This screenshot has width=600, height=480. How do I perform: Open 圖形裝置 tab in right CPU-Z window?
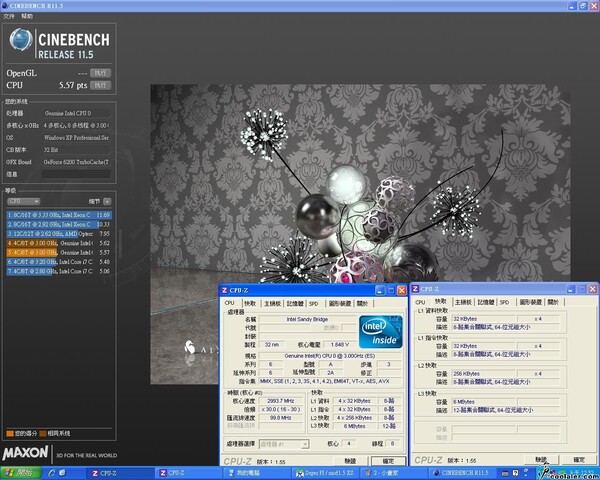pos(531,302)
